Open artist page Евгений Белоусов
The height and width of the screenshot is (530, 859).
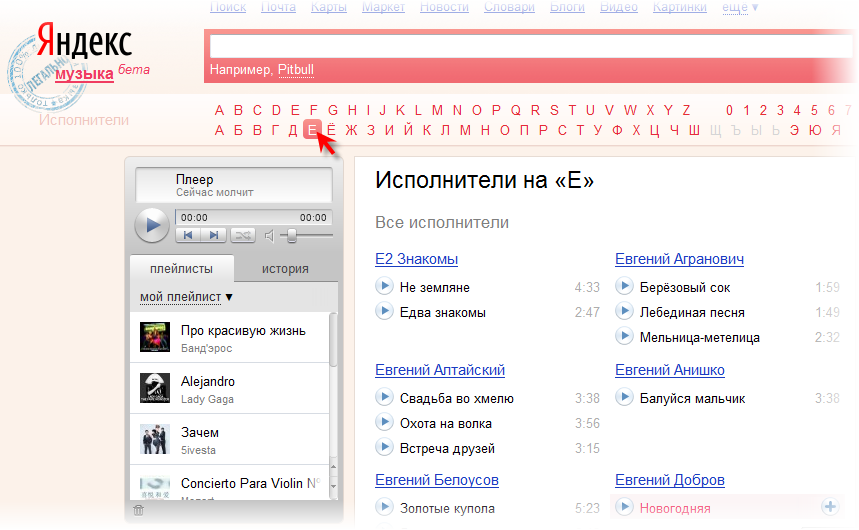tap(437, 480)
